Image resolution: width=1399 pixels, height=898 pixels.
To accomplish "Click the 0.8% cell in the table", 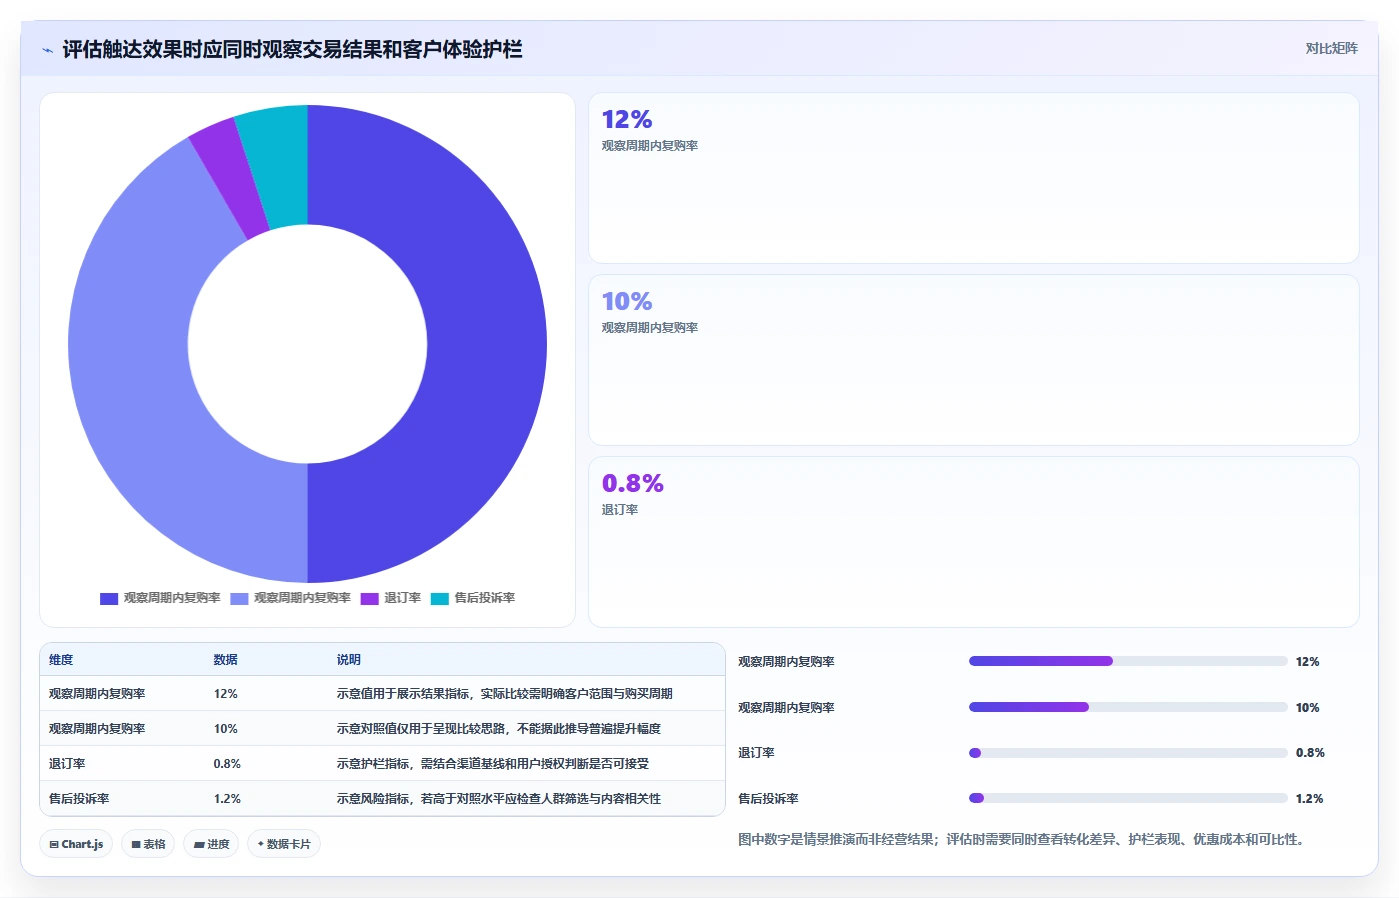I will tap(227, 764).
